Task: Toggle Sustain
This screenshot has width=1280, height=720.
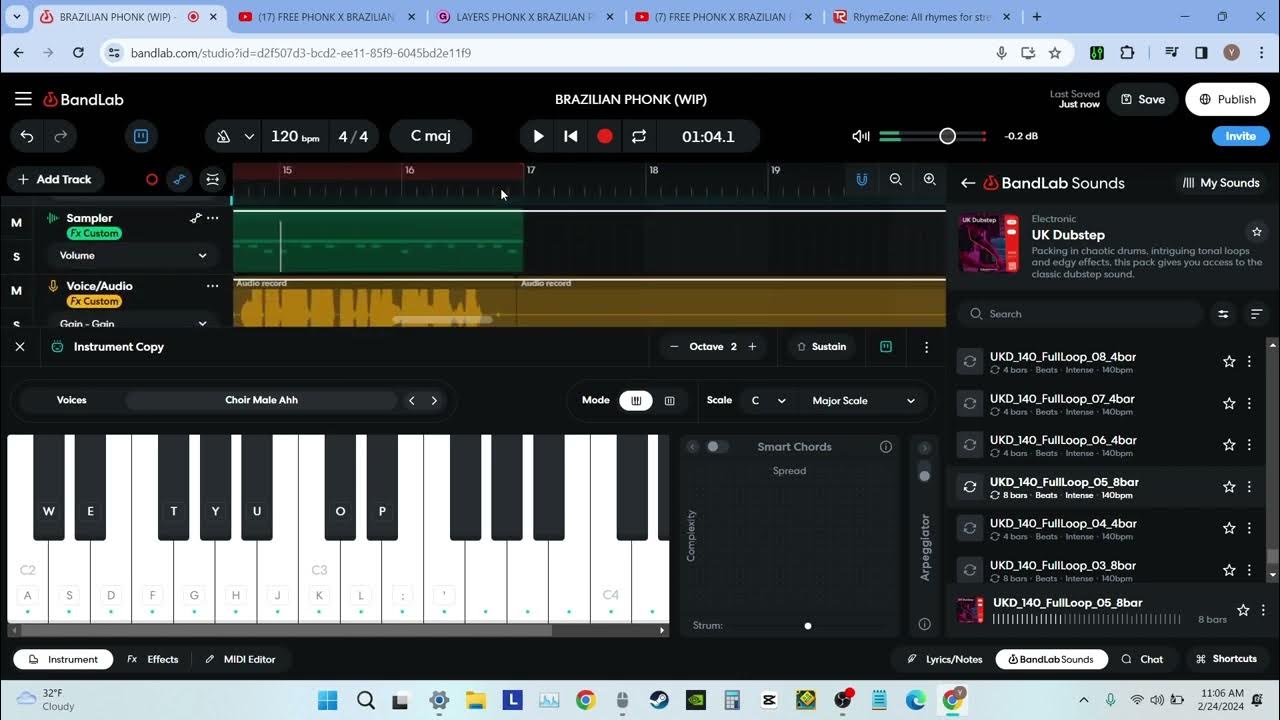Action: [821, 347]
